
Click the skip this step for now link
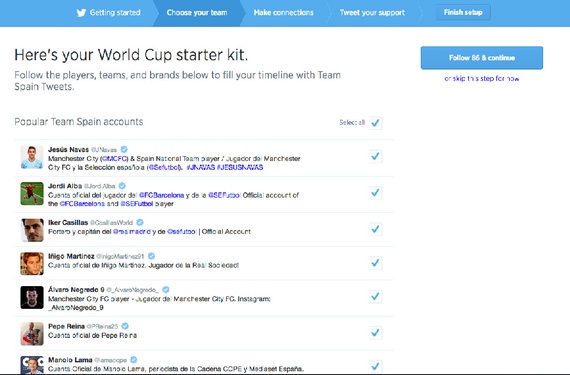click(x=482, y=78)
